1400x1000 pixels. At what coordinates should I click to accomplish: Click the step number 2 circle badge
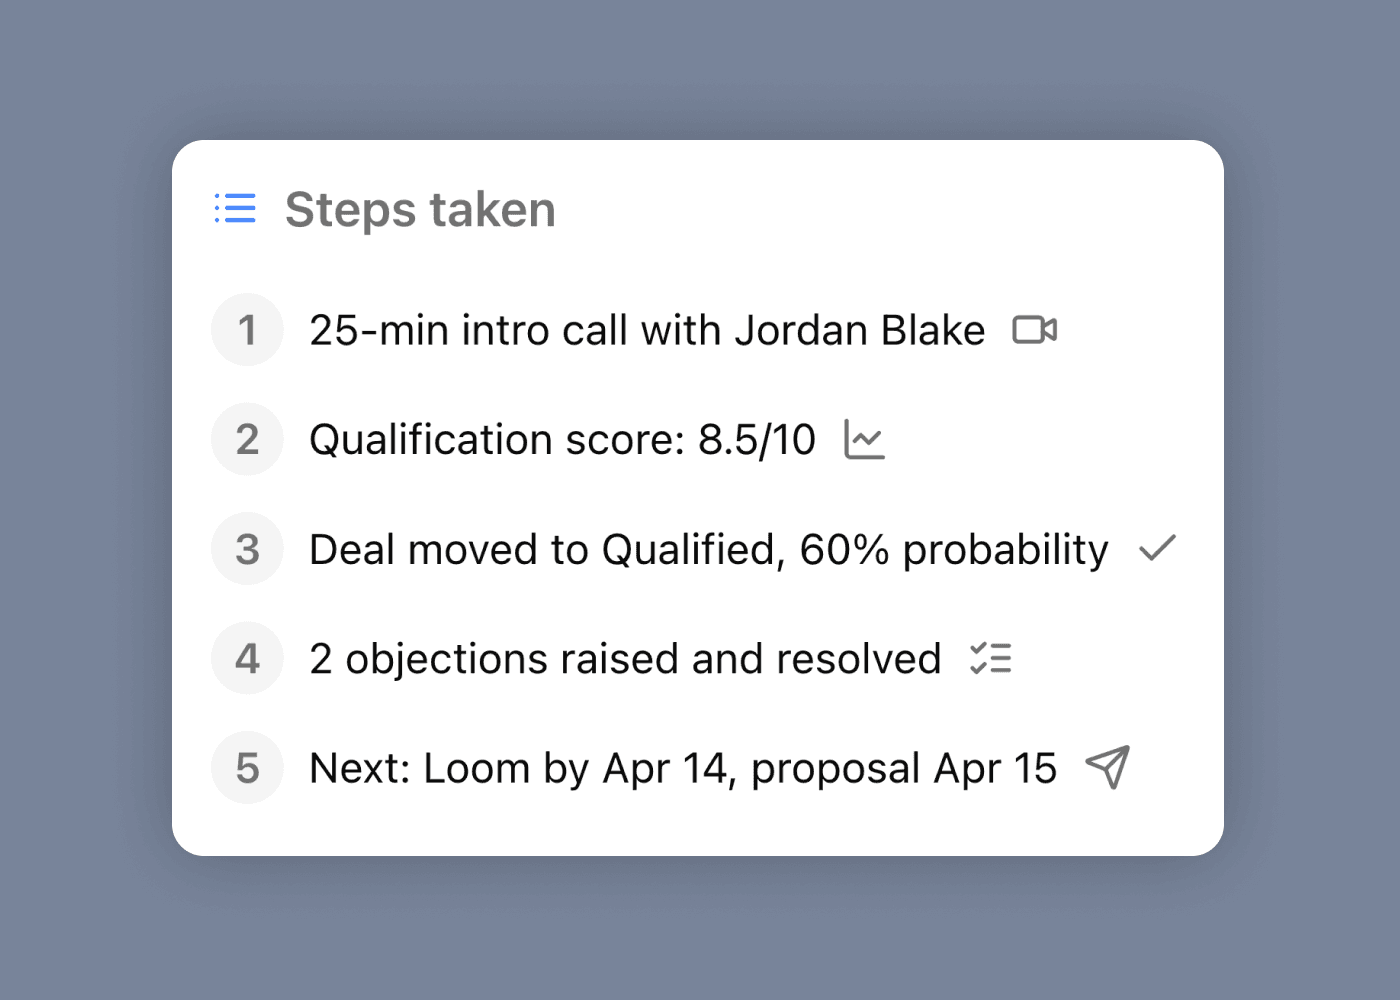247,440
